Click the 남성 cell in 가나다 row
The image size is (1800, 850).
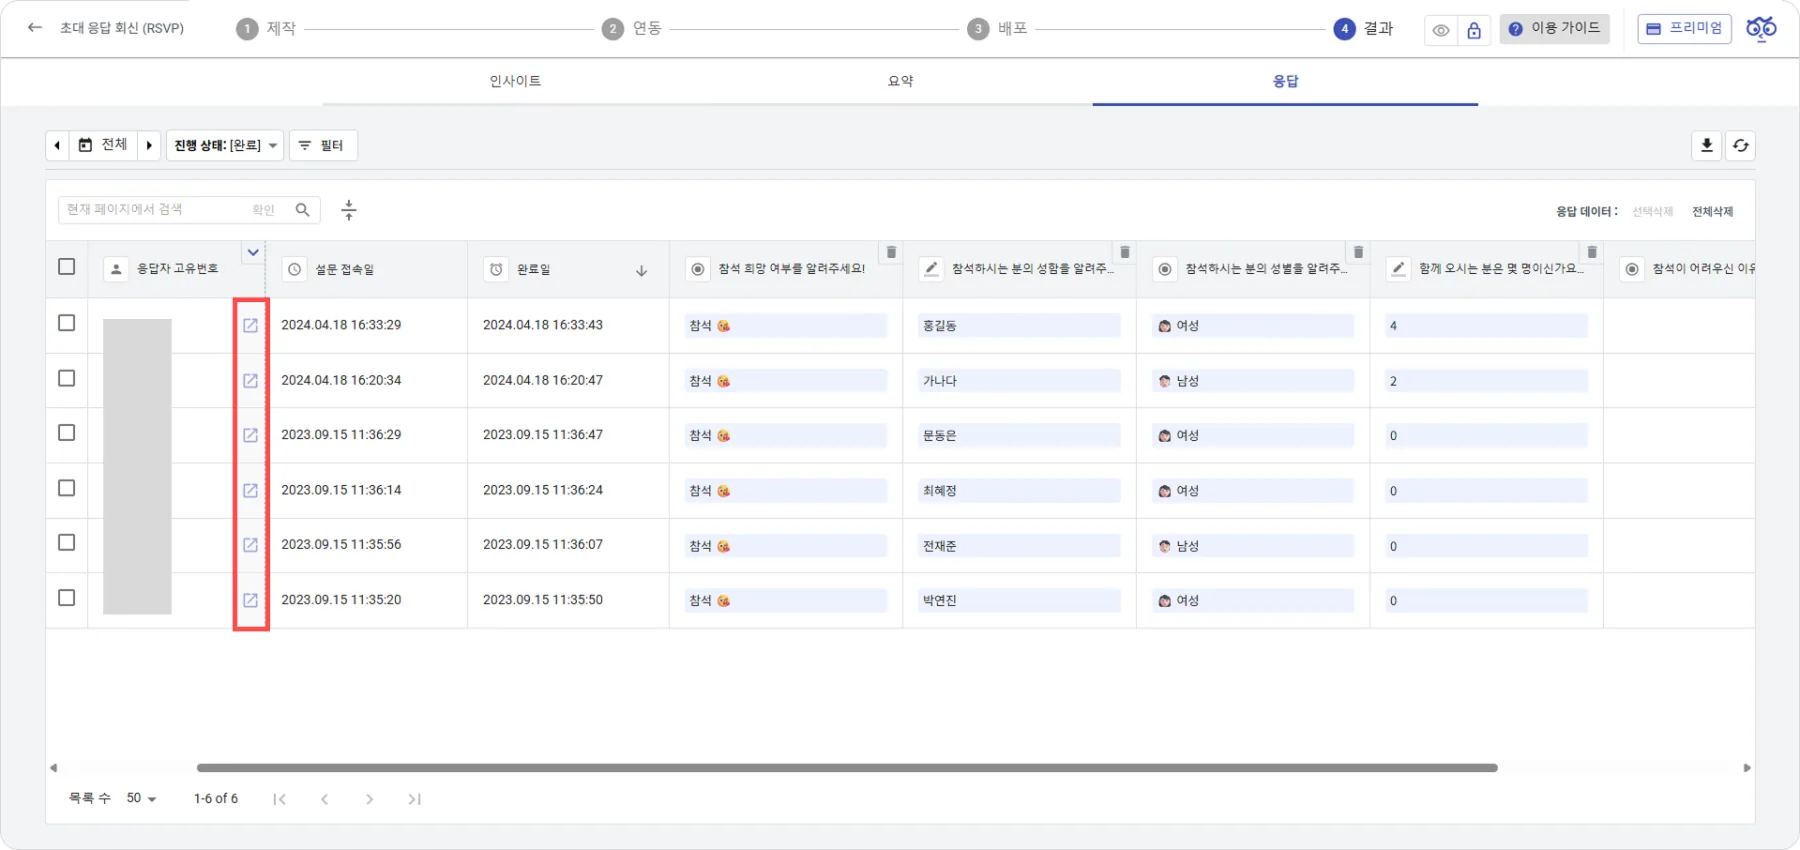1253,381
